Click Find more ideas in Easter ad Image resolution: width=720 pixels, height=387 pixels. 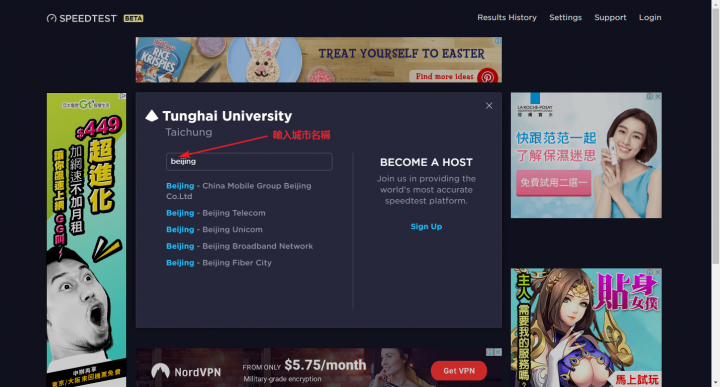tap(444, 76)
